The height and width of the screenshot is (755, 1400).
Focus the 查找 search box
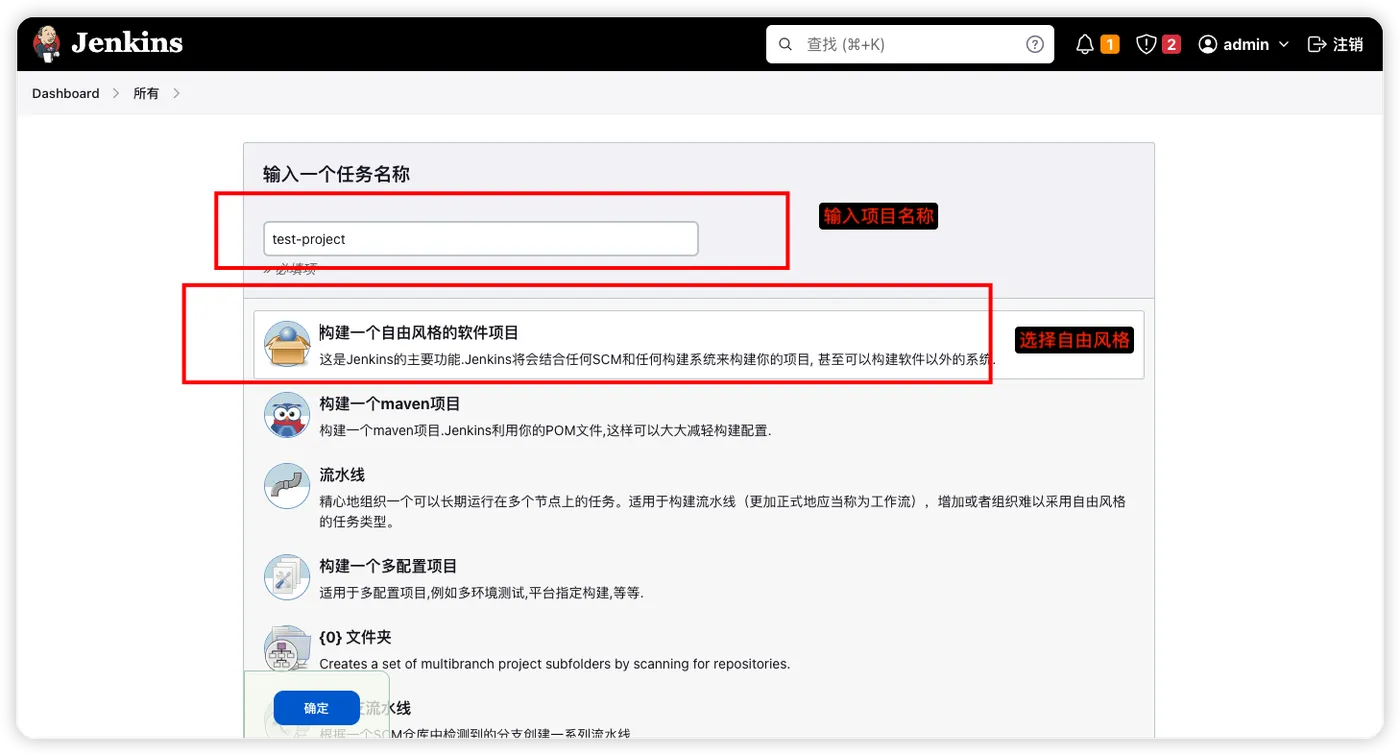pos(910,44)
